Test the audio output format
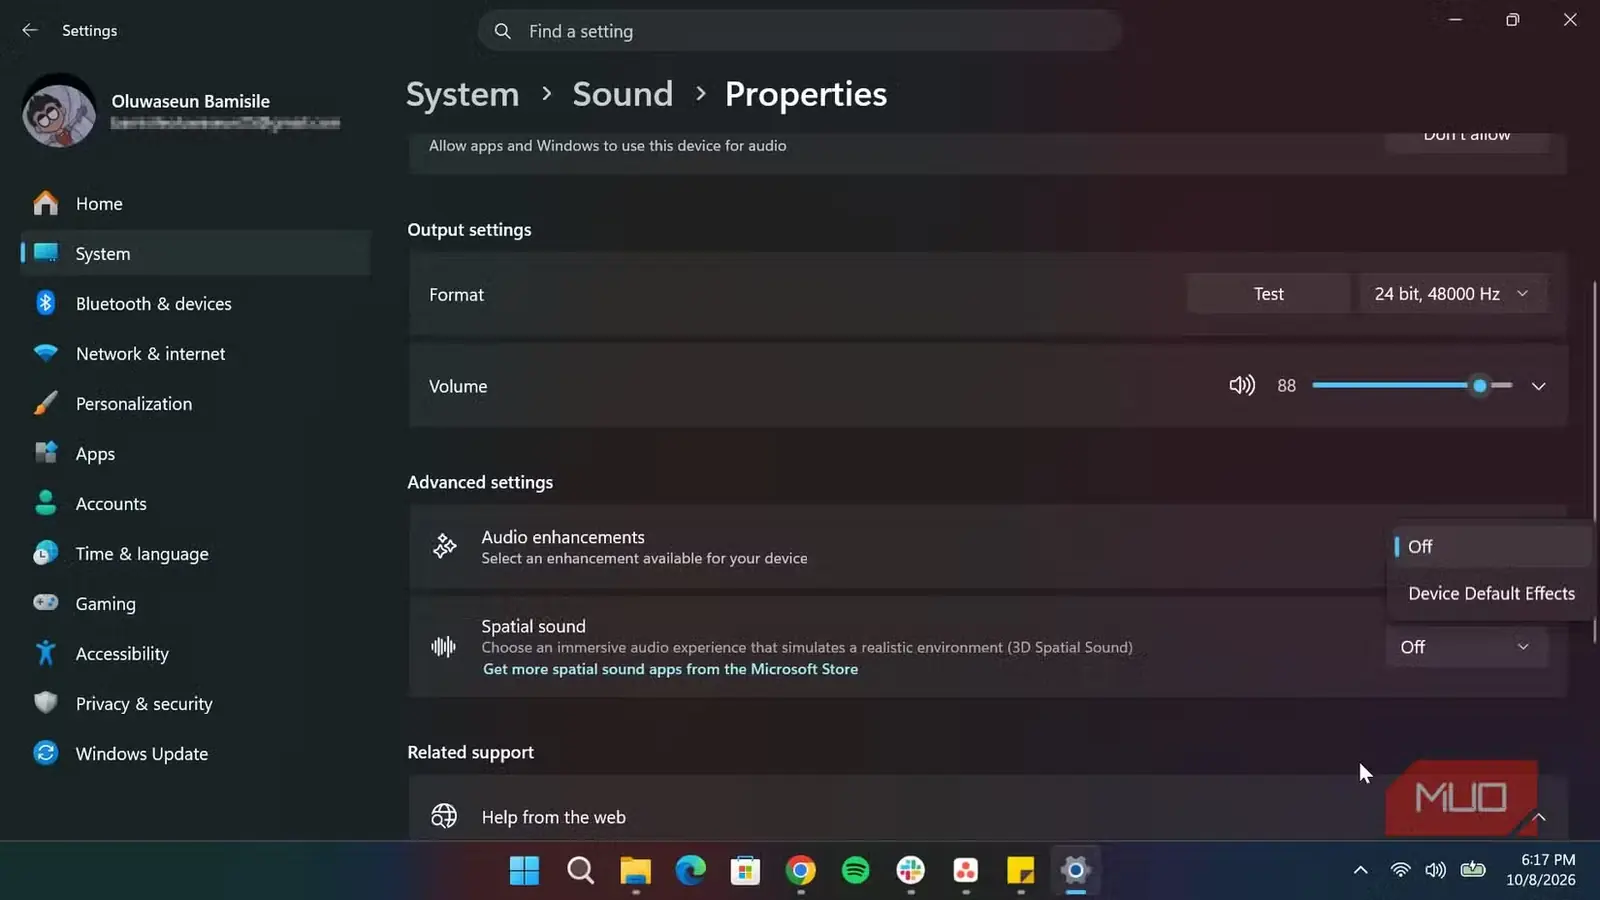The width and height of the screenshot is (1600, 900). coord(1268,294)
